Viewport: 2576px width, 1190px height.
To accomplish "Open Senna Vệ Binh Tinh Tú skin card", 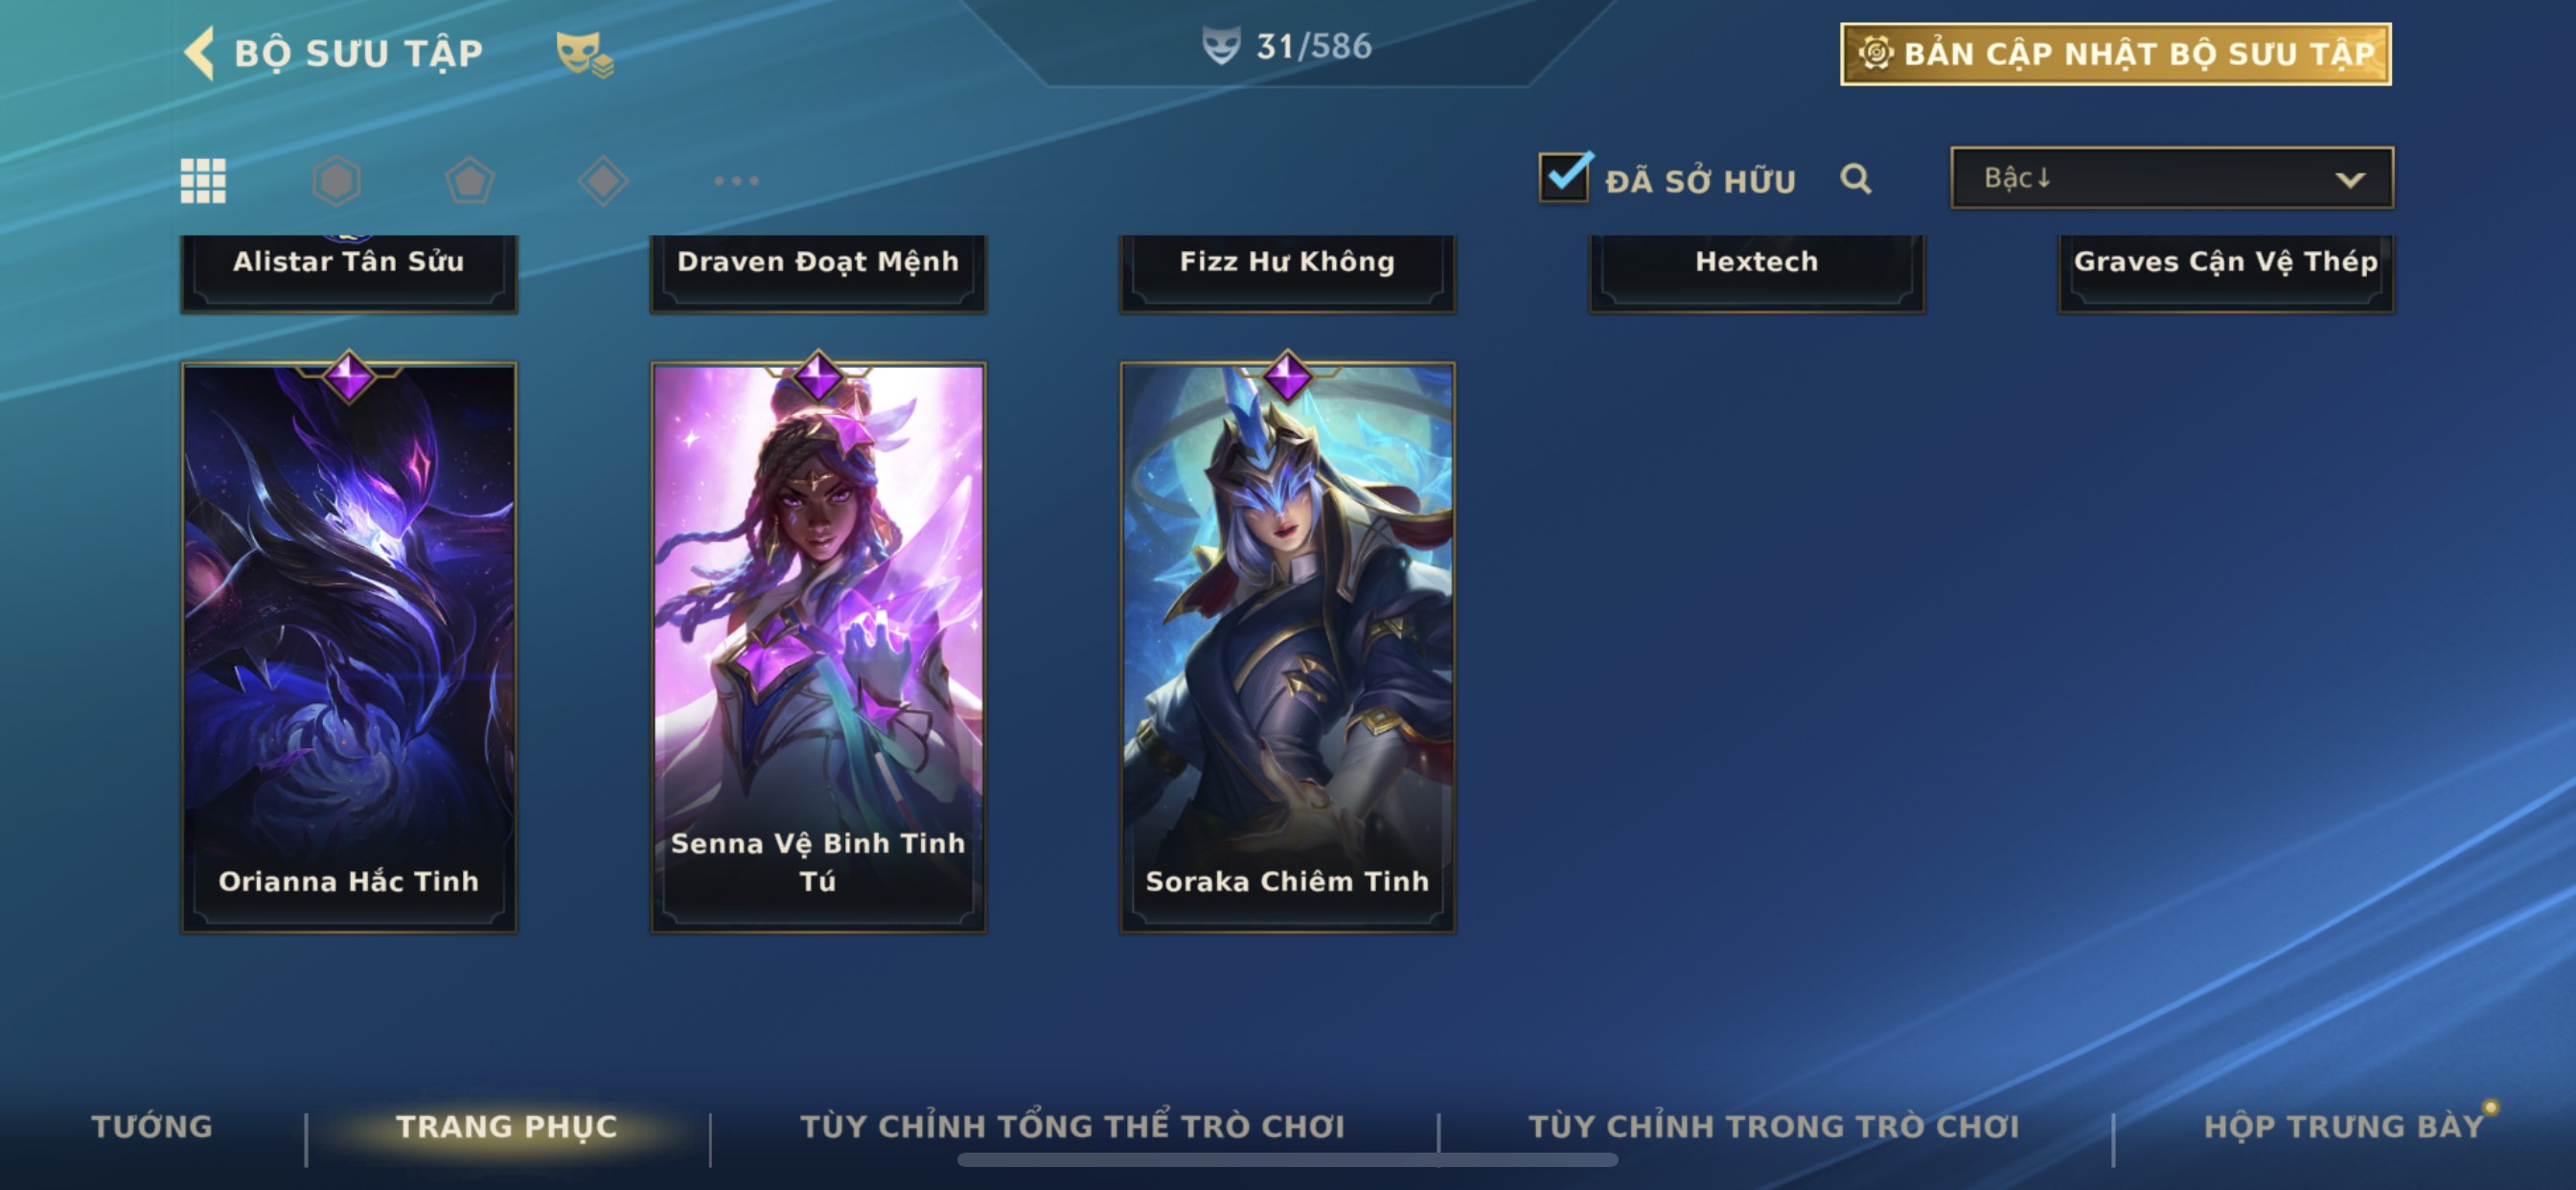I will 818,646.
